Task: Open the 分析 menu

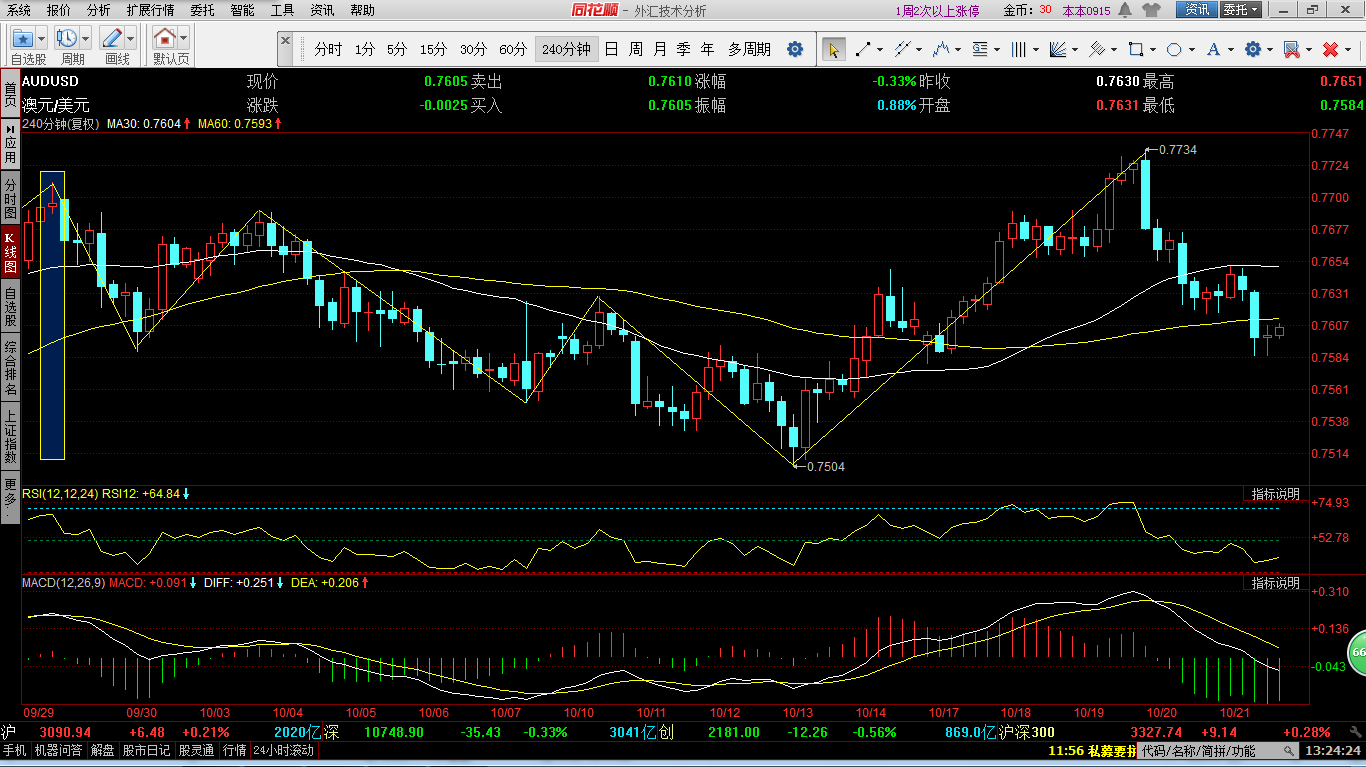Action: tap(99, 10)
